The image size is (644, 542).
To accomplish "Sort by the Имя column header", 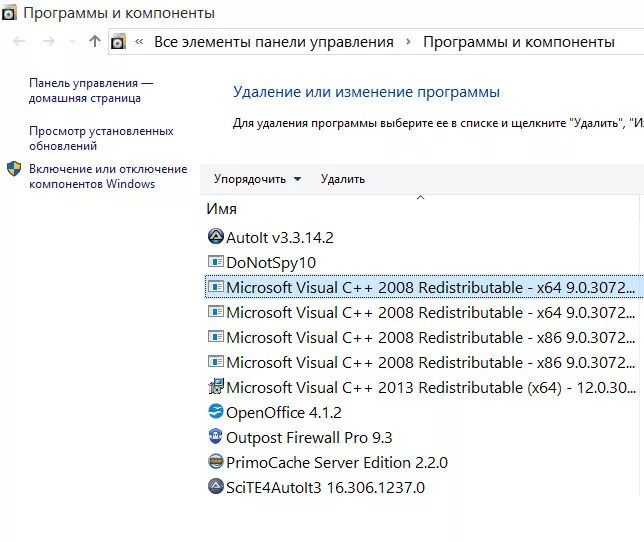I will pyautogui.click(x=222, y=209).
